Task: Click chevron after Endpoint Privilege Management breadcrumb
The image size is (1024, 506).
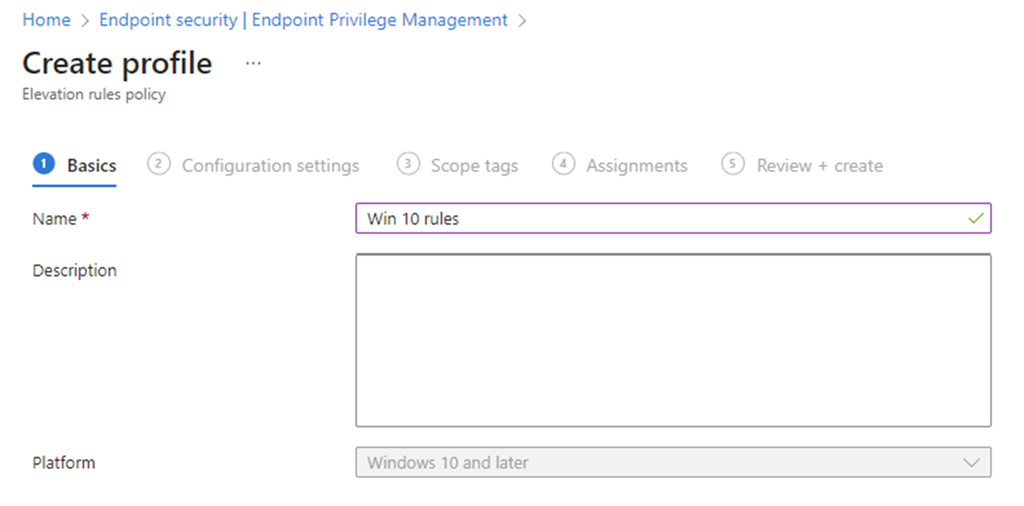Action: 522,20
